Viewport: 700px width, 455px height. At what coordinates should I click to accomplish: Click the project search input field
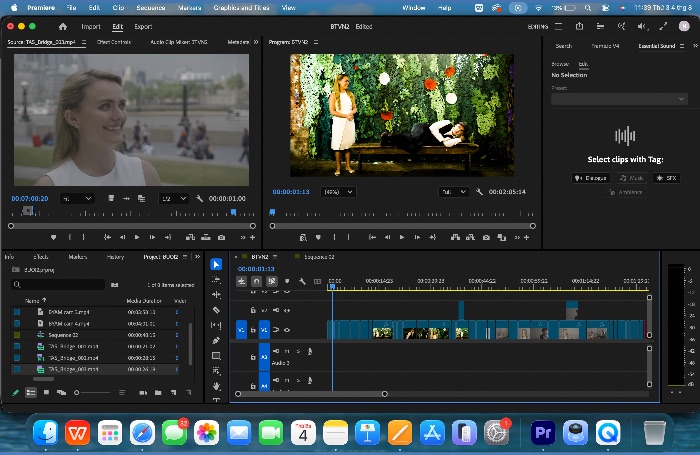coord(58,284)
